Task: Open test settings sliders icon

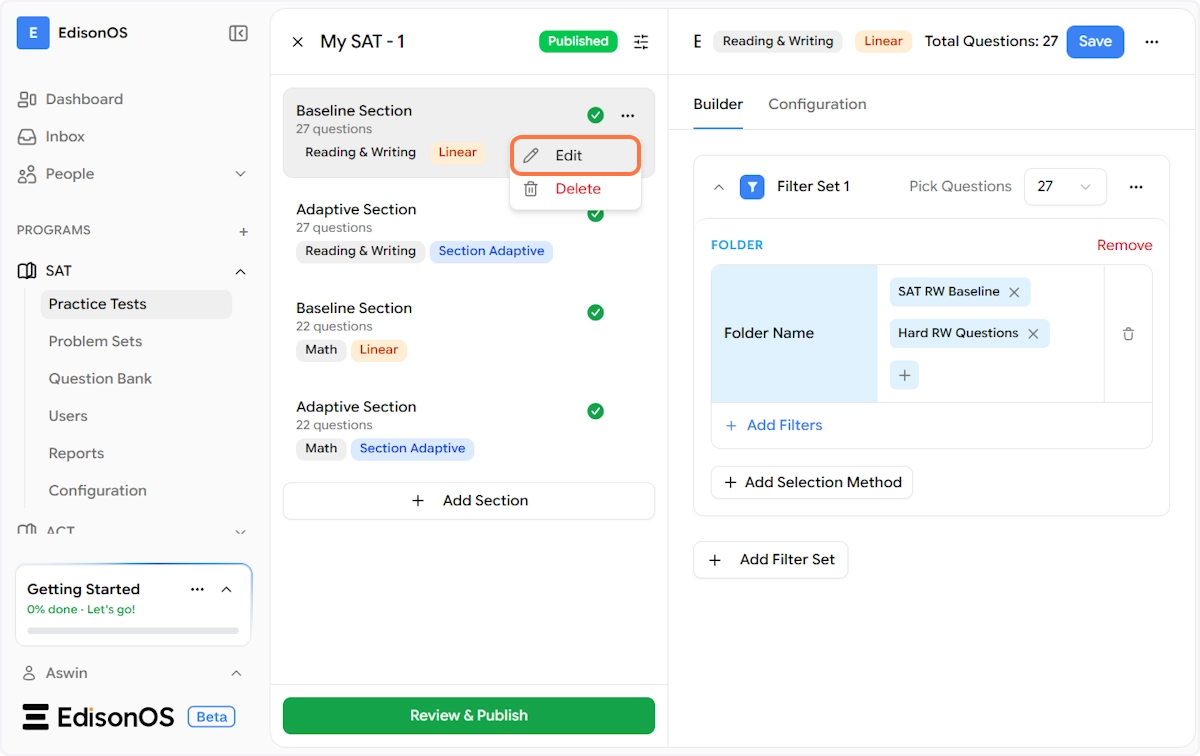Action: pyautogui.click(x=641, y=42)
